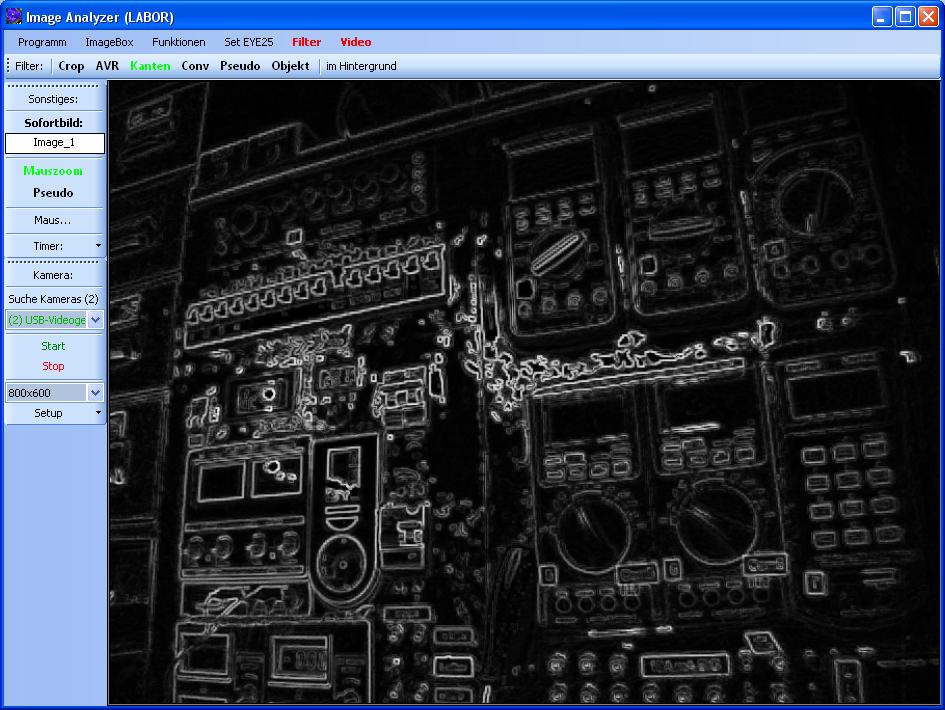This screenshot has height=710, width=945.
Task: Click the Objekt filter in toolbar
Action: pyautogui.click(x=290, y=66)
